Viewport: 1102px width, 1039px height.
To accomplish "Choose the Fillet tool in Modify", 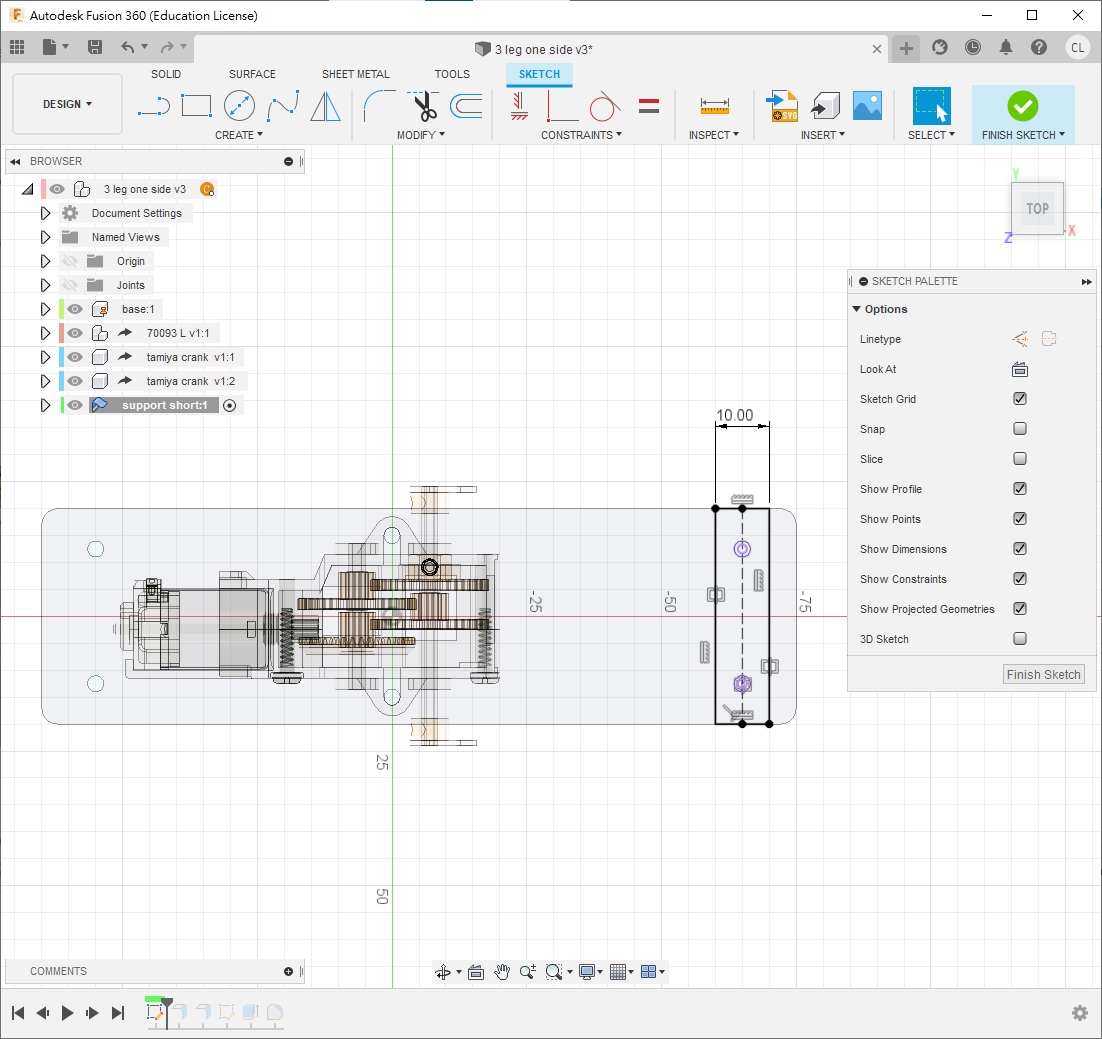I will coord(379,105).
